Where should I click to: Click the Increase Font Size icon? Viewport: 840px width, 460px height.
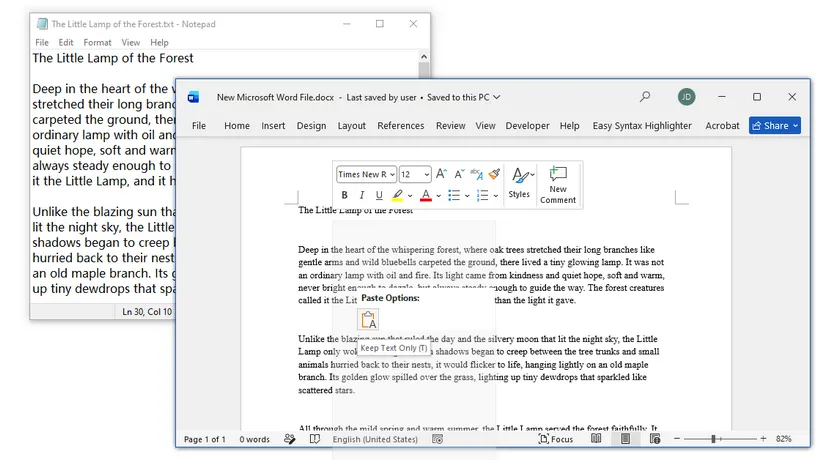coord(441,174)
